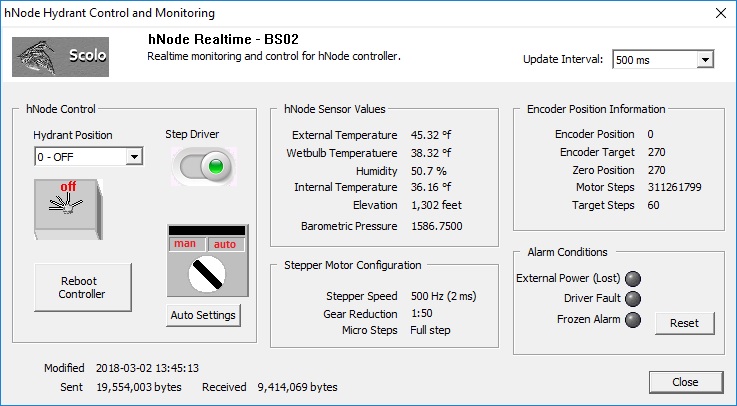Open the Hydrant Position dropdown arrow

click(x=134, y=156)
